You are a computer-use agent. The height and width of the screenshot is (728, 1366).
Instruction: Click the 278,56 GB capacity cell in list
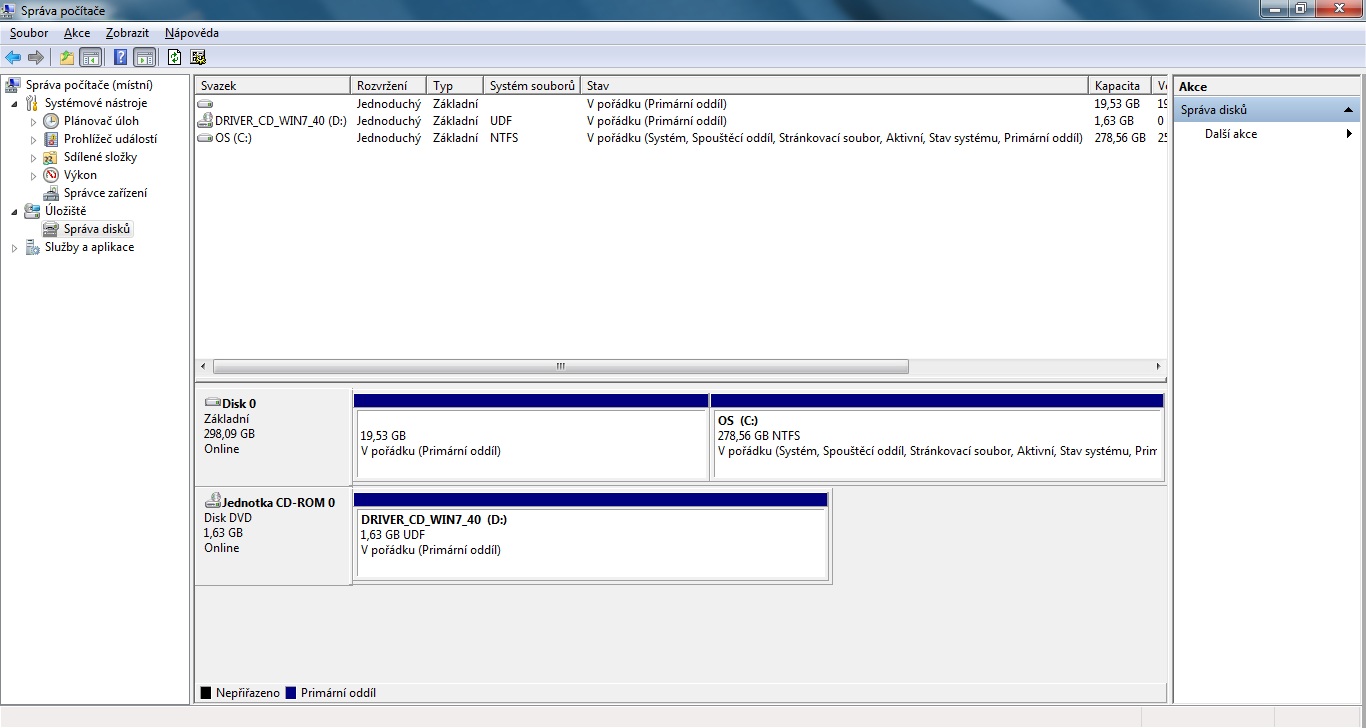pyautogui.click(x=1120, y=138)
